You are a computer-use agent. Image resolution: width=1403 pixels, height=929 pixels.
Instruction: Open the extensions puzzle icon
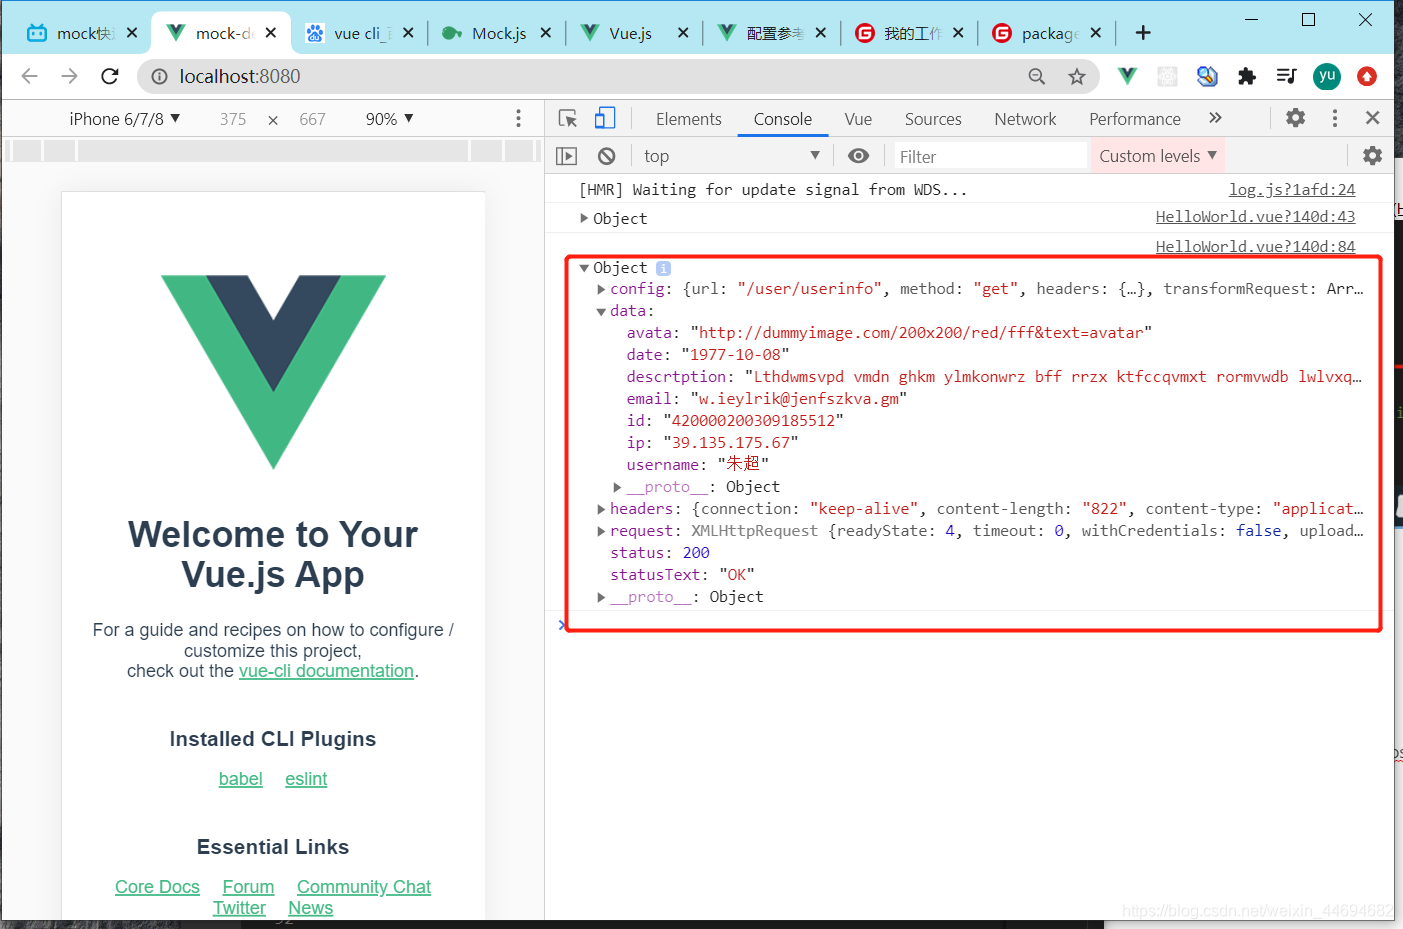pyautogui.click(x=1247, y=76)
